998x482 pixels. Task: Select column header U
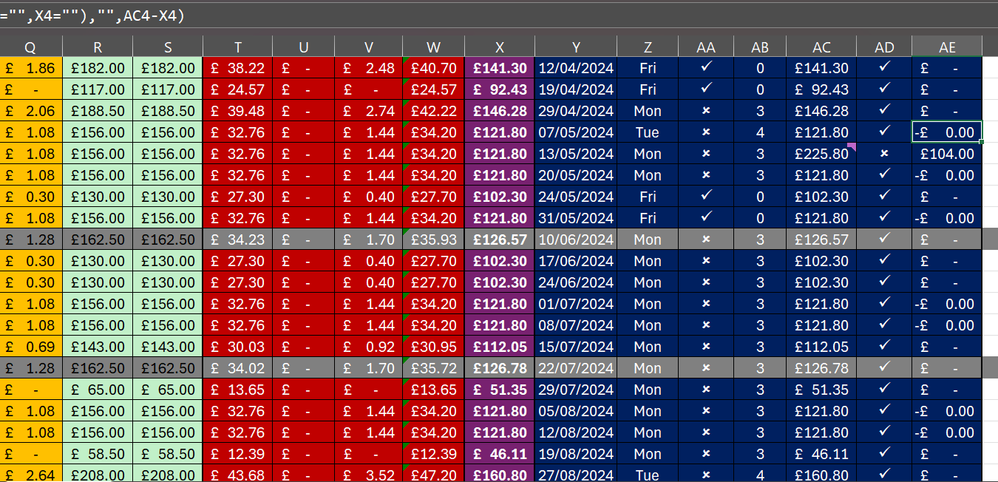pyautogui.click(x=304, y=47)
